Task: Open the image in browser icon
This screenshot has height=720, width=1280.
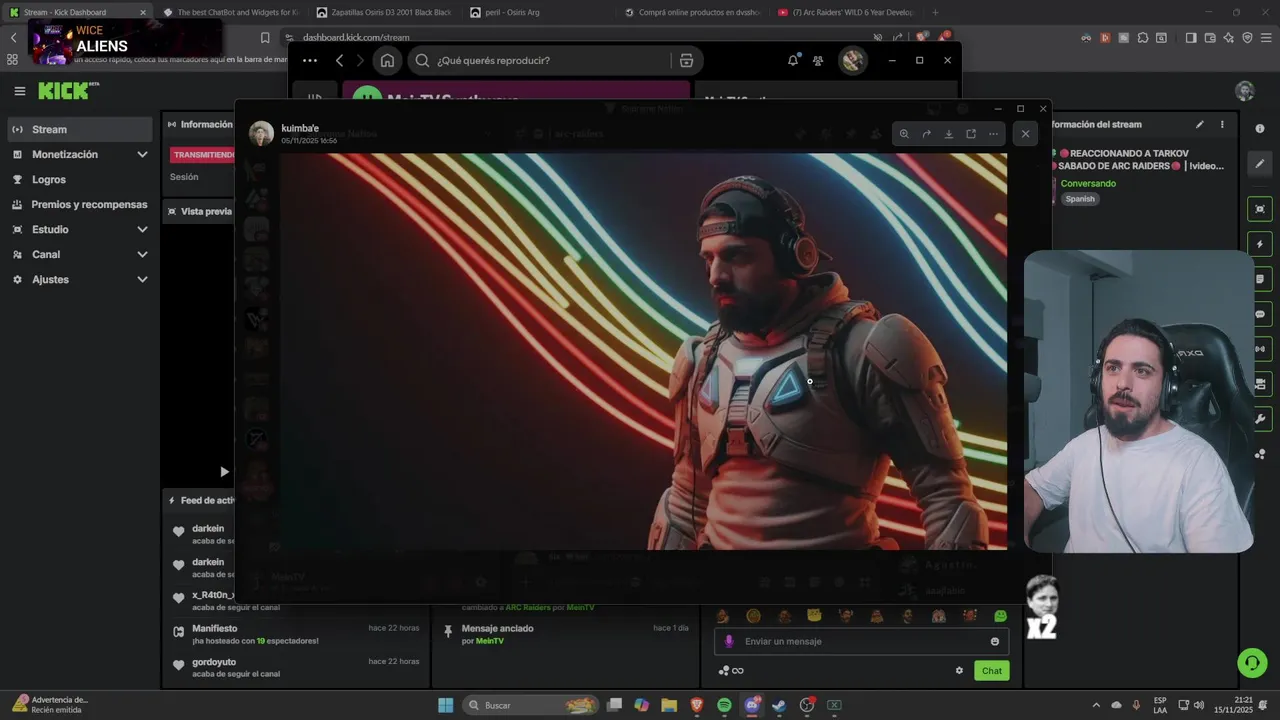Action: coord(971,134)
